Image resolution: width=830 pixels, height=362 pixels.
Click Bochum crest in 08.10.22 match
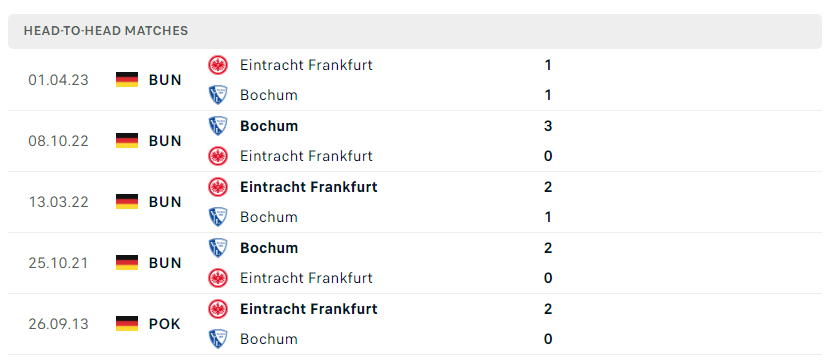218,126
